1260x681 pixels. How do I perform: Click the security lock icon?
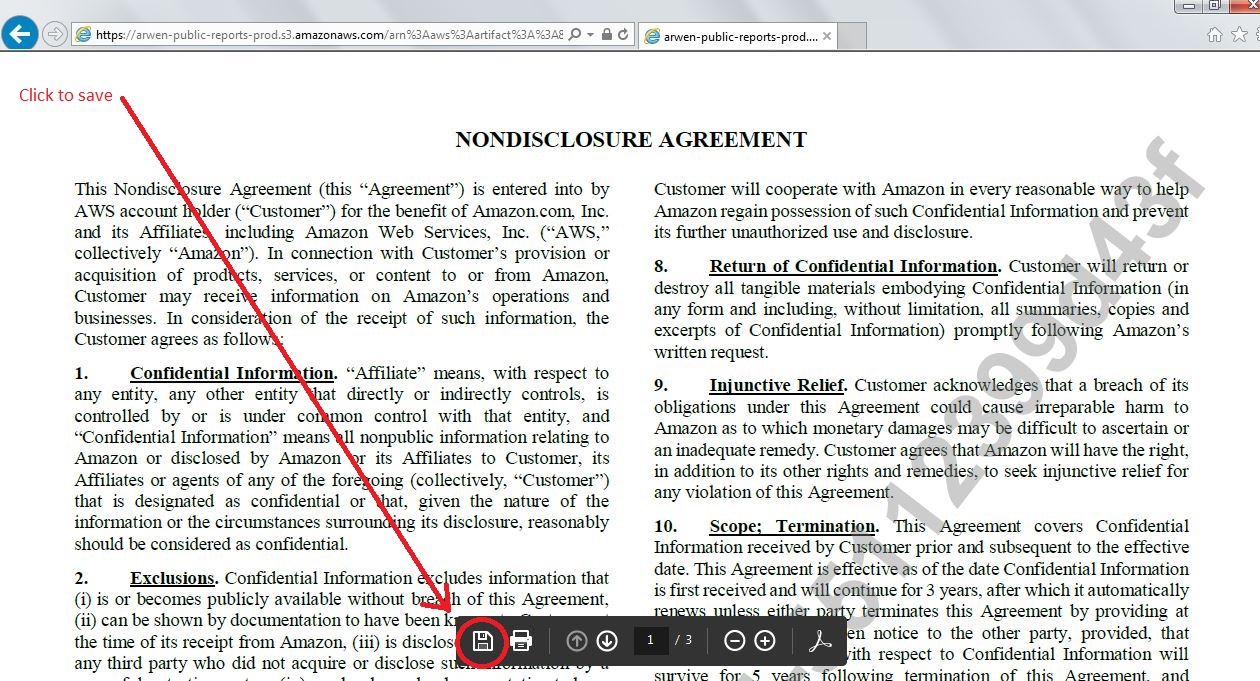(x=606, y=34)
